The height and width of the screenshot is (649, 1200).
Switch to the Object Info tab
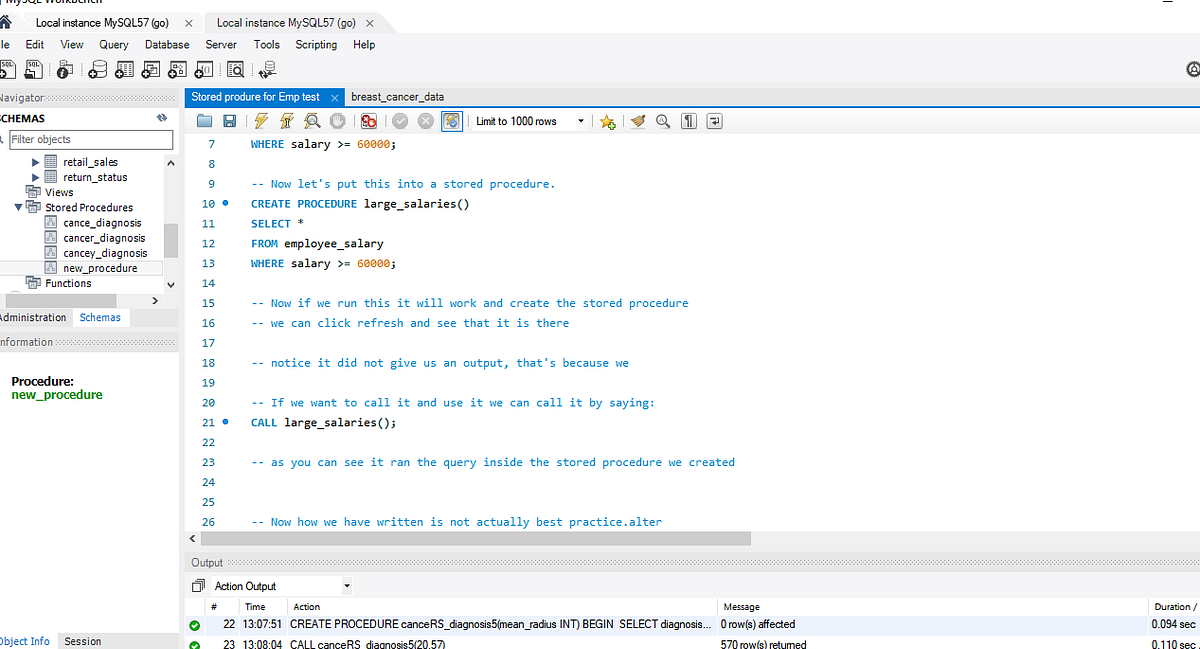[25, 641]
